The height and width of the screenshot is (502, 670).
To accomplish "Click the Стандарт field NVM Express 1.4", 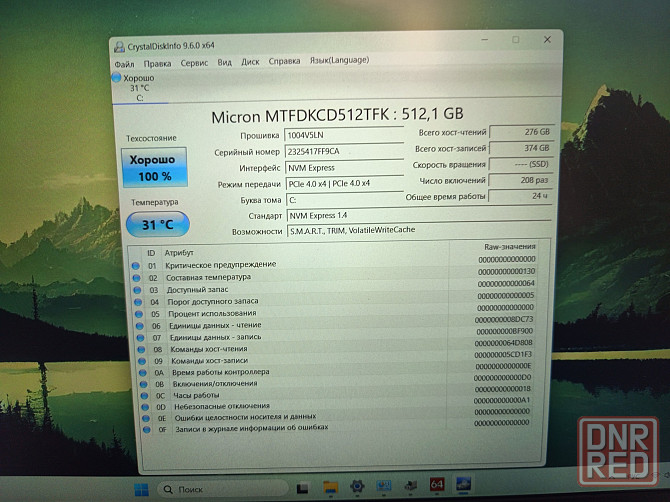I will [419, 215].
